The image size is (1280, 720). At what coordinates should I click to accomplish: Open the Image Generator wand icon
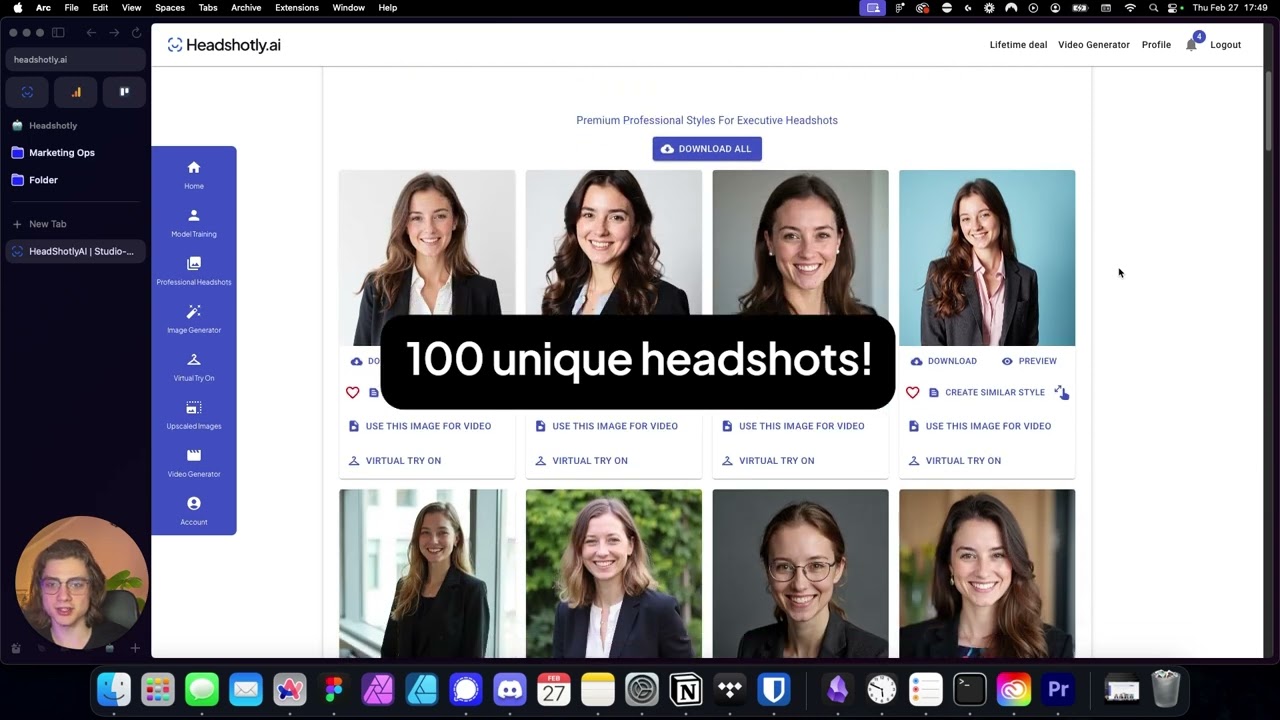tap(194, 312)
